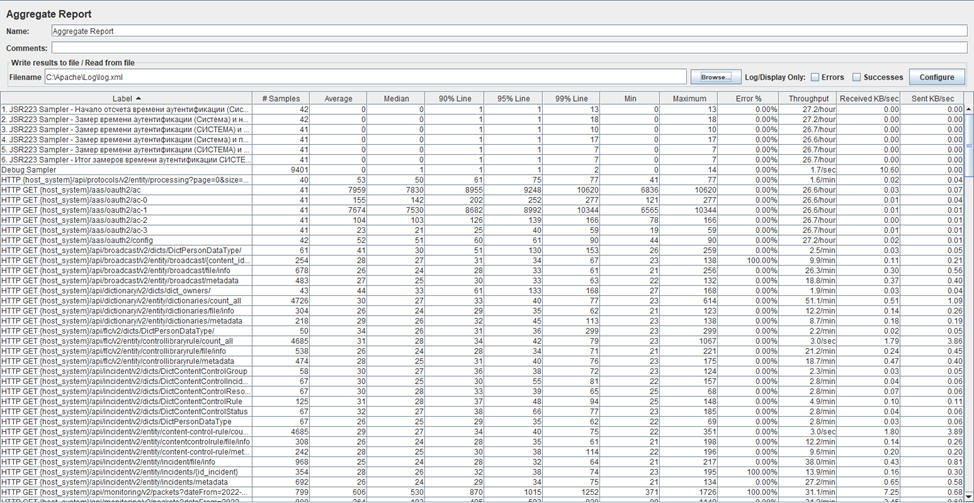
Task: Select the Debug Sampler row
Action: point(483,170)
